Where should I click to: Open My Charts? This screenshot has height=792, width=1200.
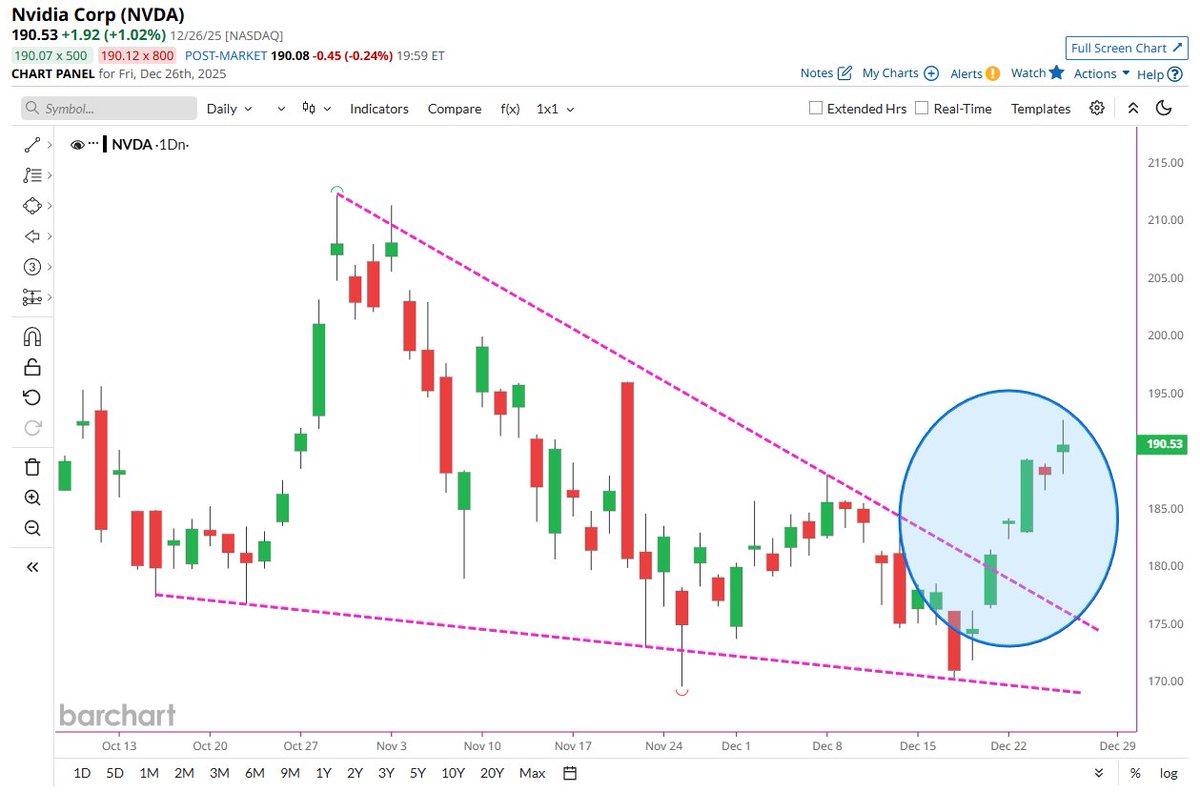(900, 73)
